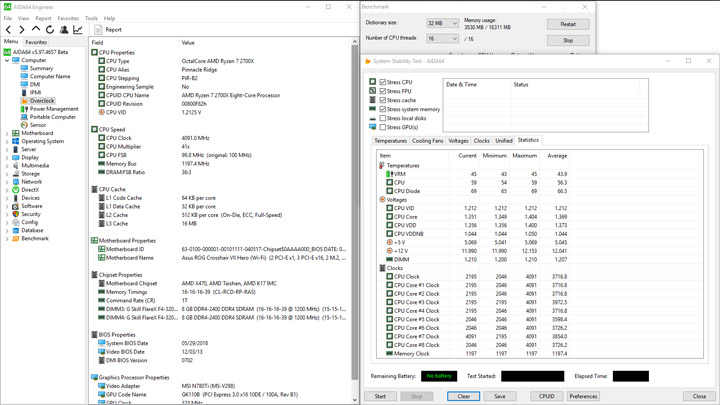The image size is (720, 405).
Task: Enable Stress local disks checkbox
Action: [382, 118]
